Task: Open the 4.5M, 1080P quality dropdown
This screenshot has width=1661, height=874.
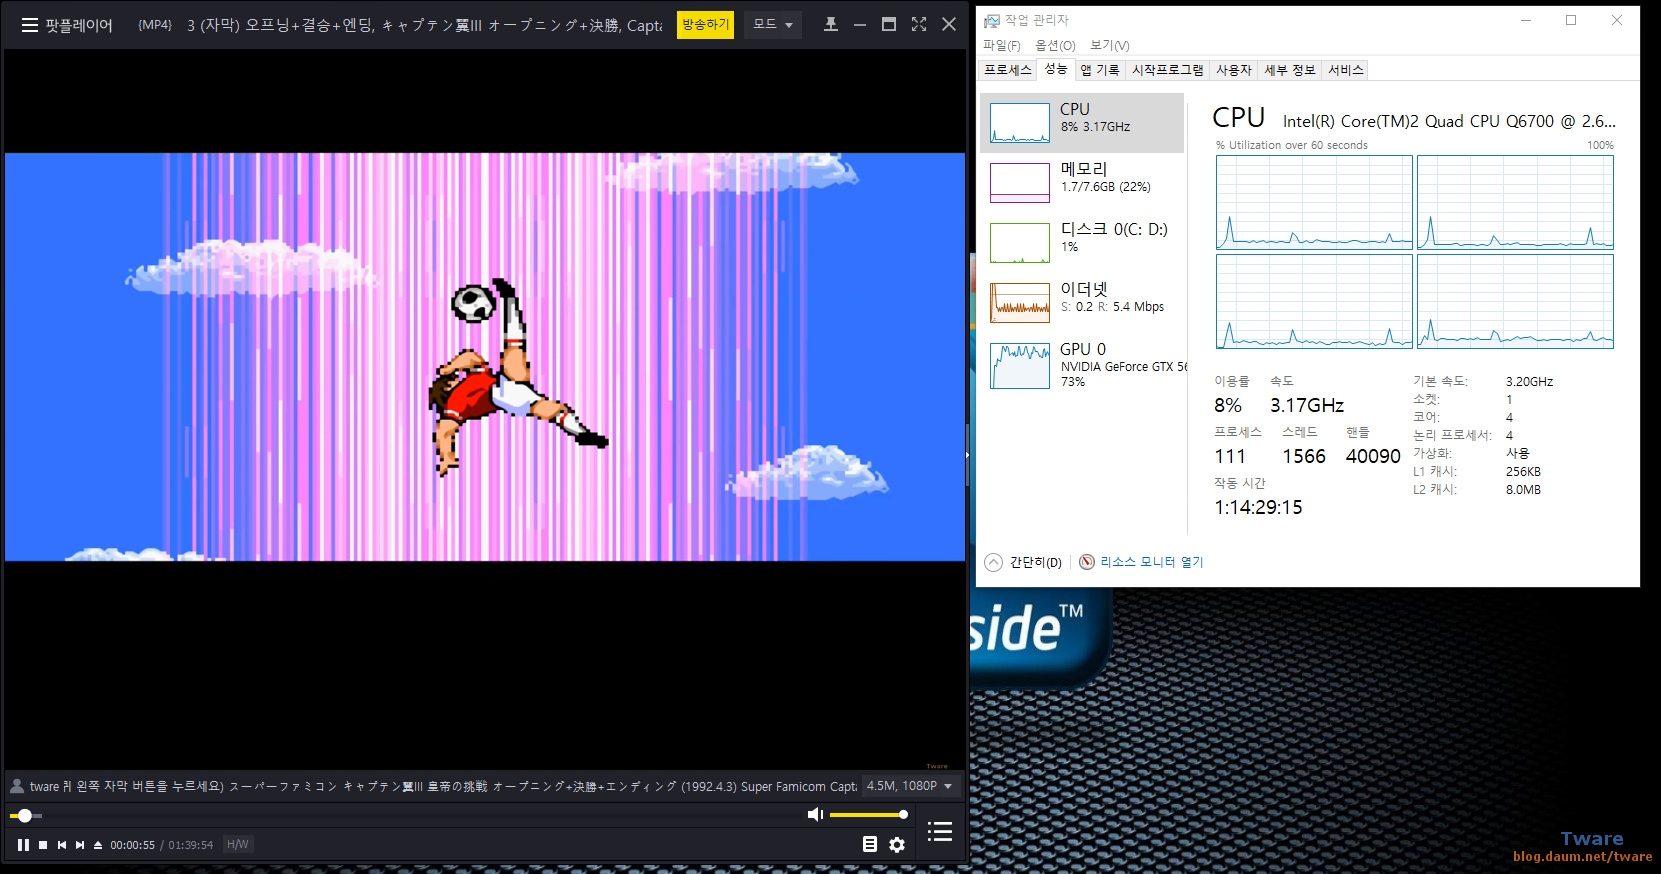Action: coord(910,786)
